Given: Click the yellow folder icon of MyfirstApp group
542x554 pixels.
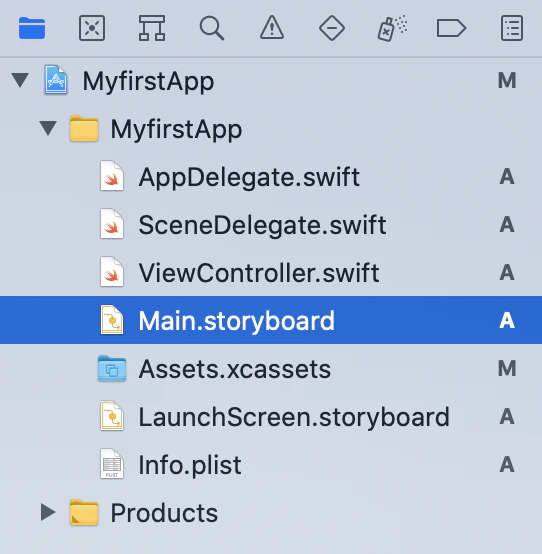Looking at the screenshot, I should tap(84, 128).
